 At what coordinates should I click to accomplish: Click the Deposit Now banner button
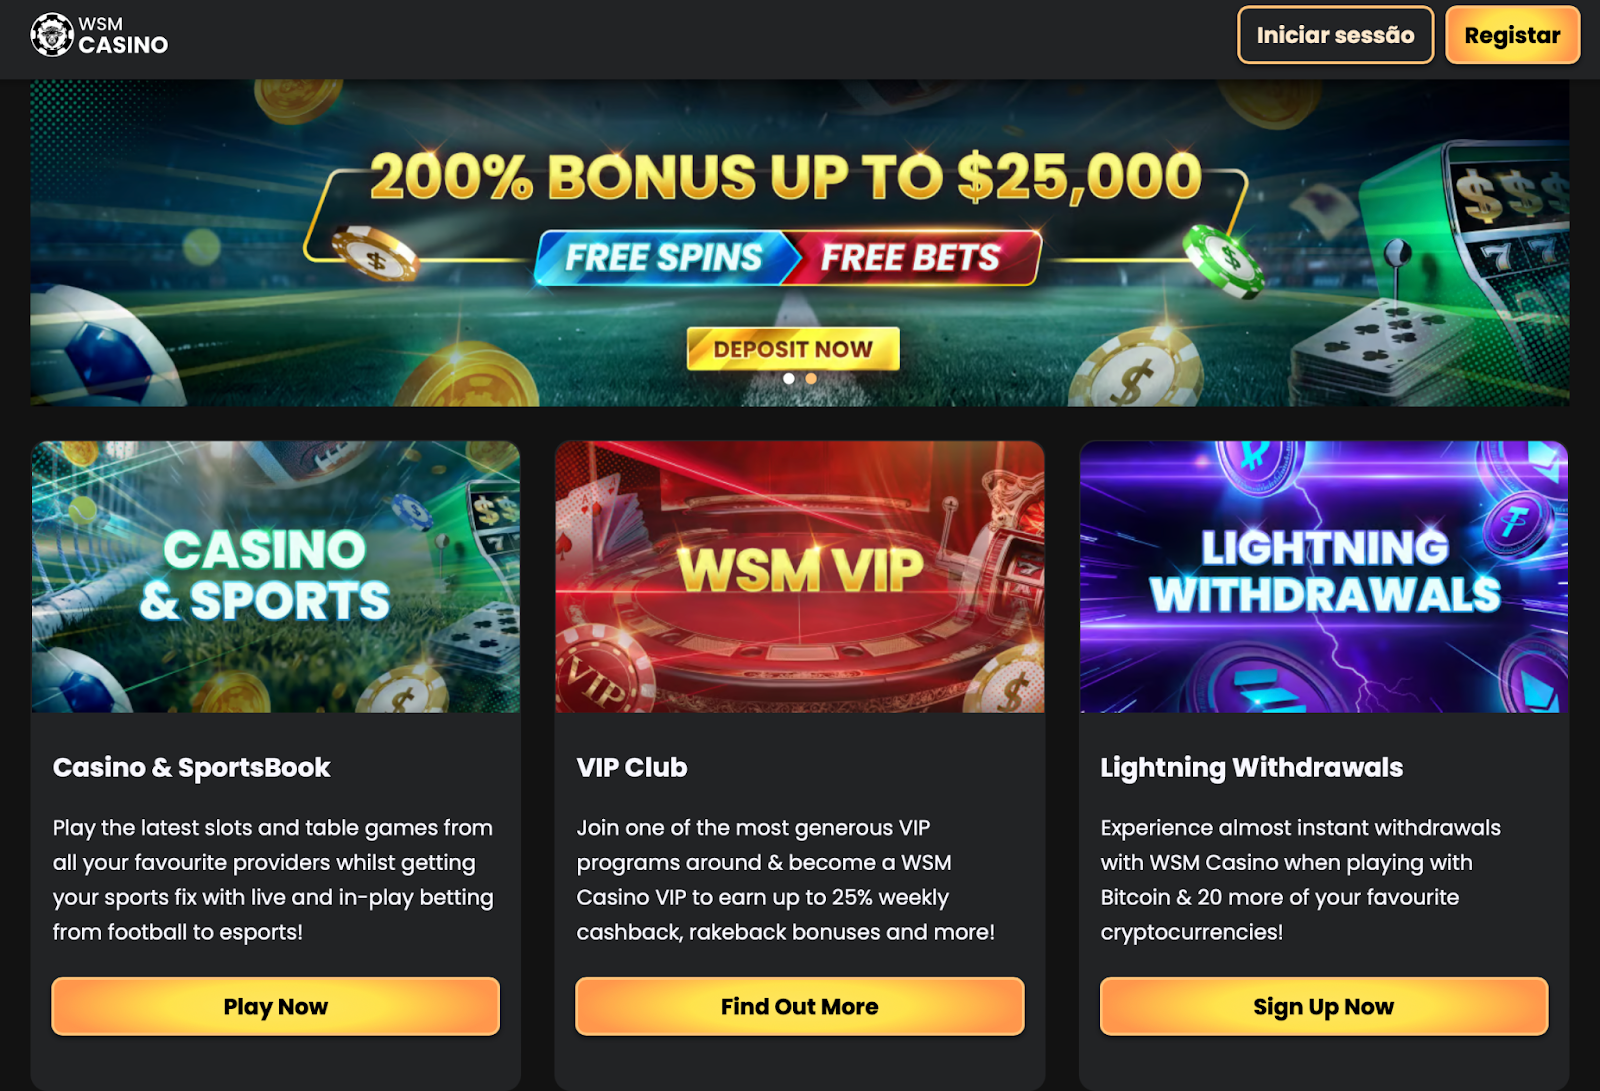point(793,349)
